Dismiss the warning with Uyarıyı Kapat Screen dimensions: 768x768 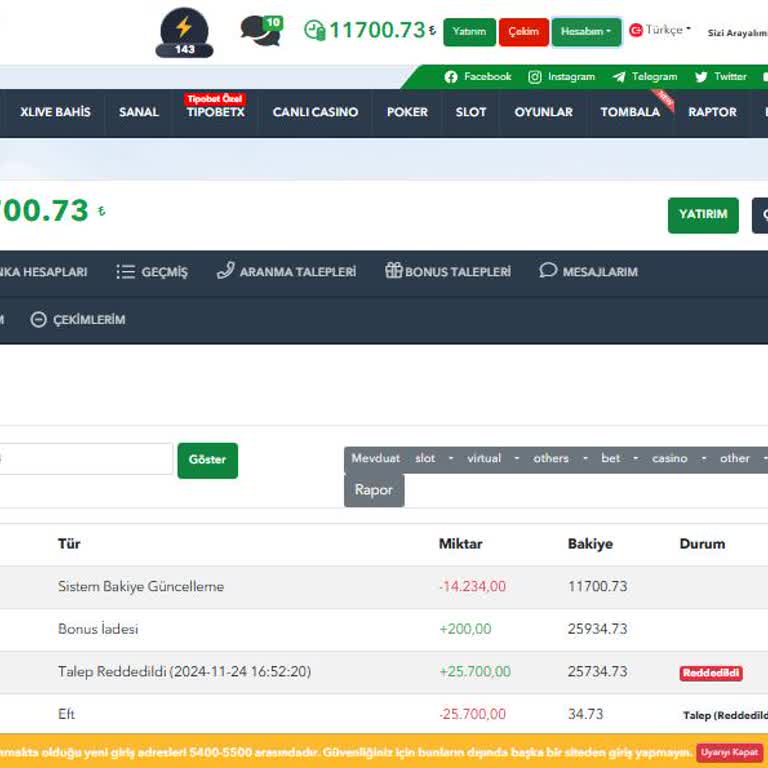[x=729, y=752]
